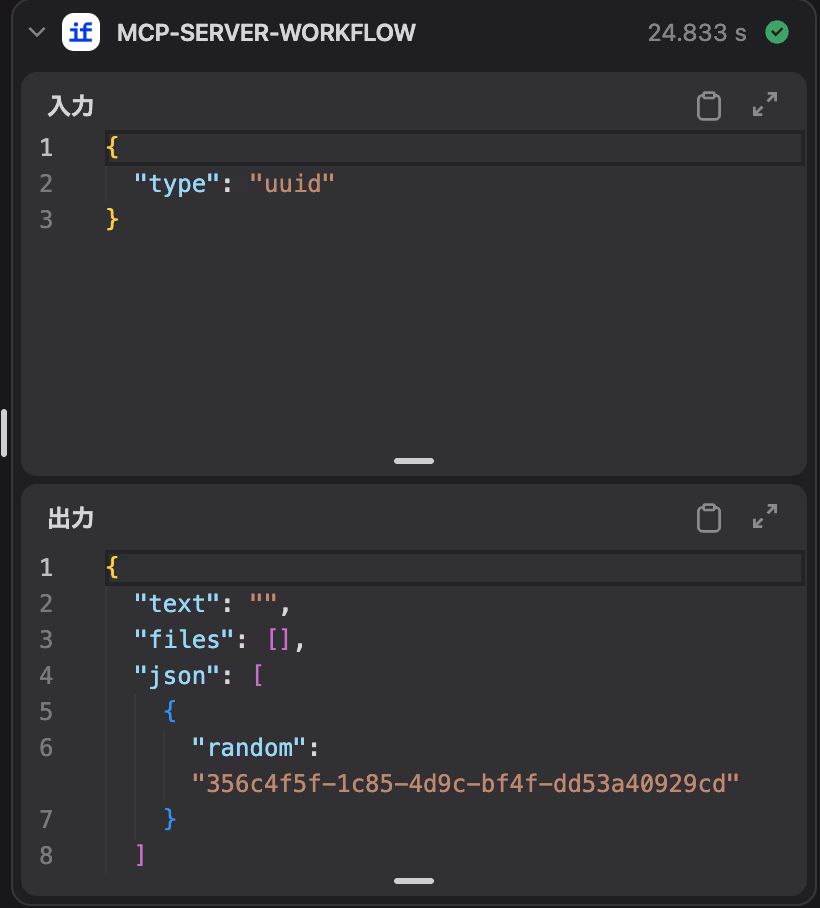Select the 出力 section header
The height and width of the screenshot is (908, 820).
[70, 518]
